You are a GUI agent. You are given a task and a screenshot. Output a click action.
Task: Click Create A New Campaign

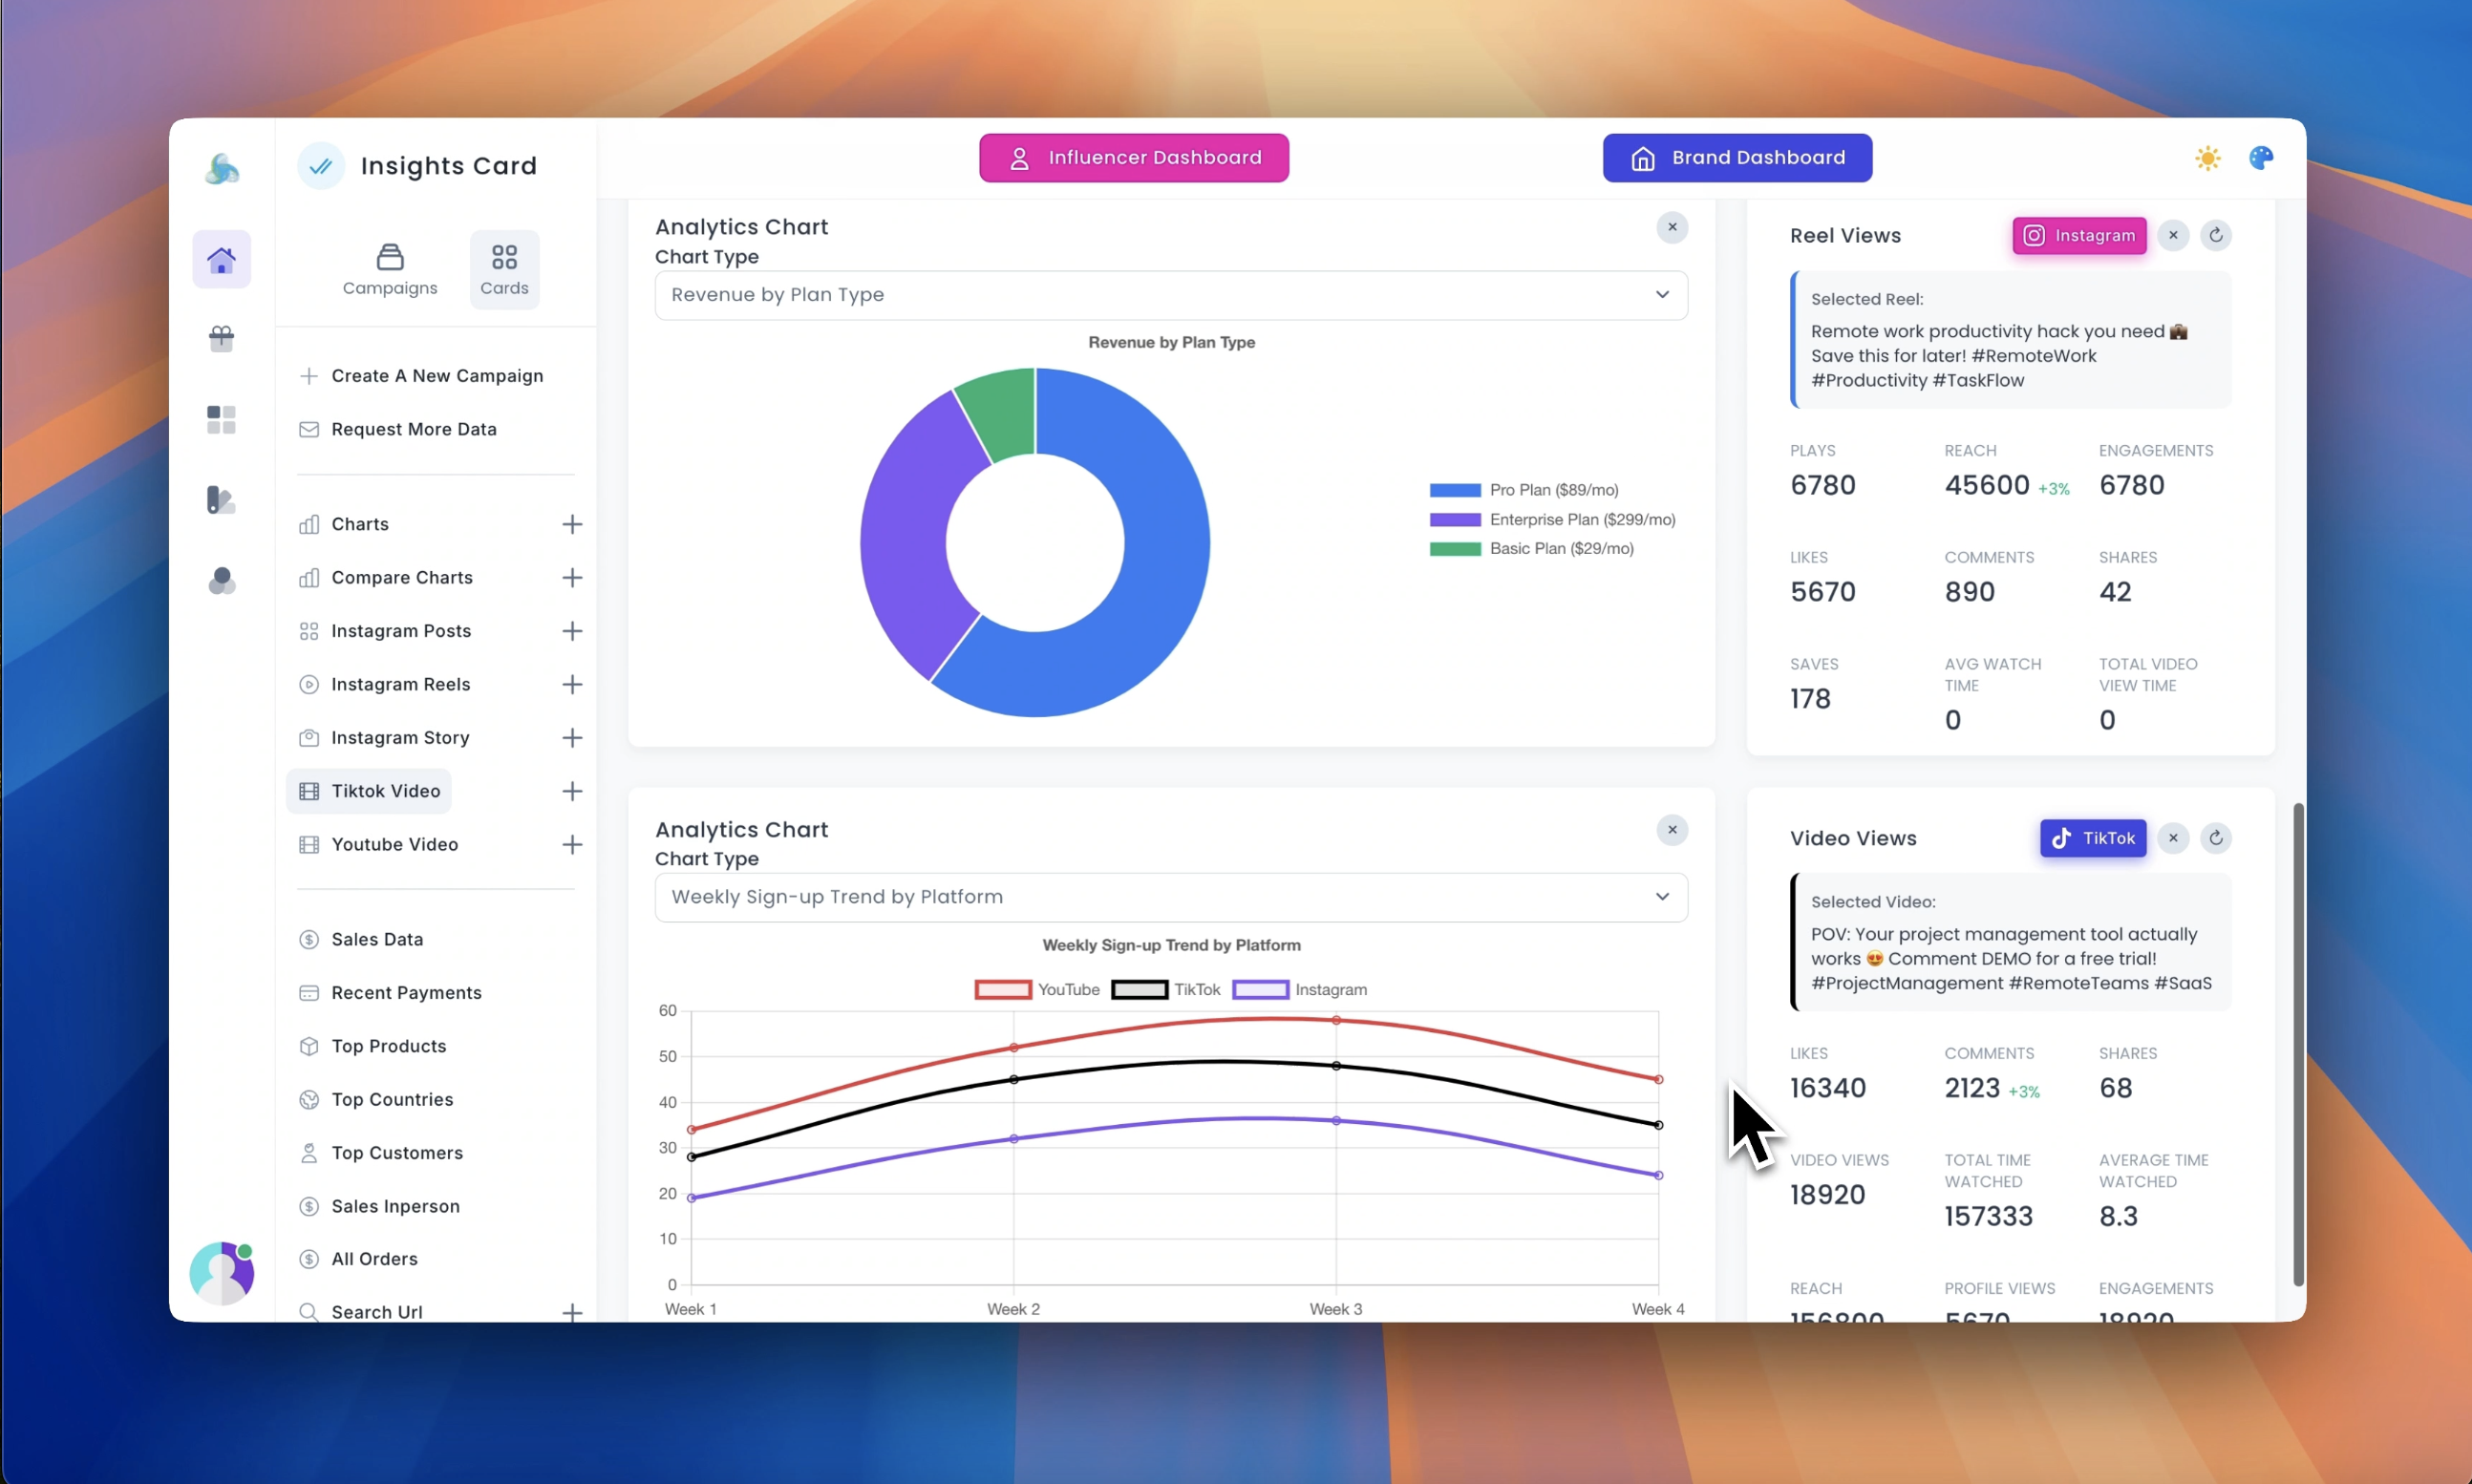[x=437, y=376]
